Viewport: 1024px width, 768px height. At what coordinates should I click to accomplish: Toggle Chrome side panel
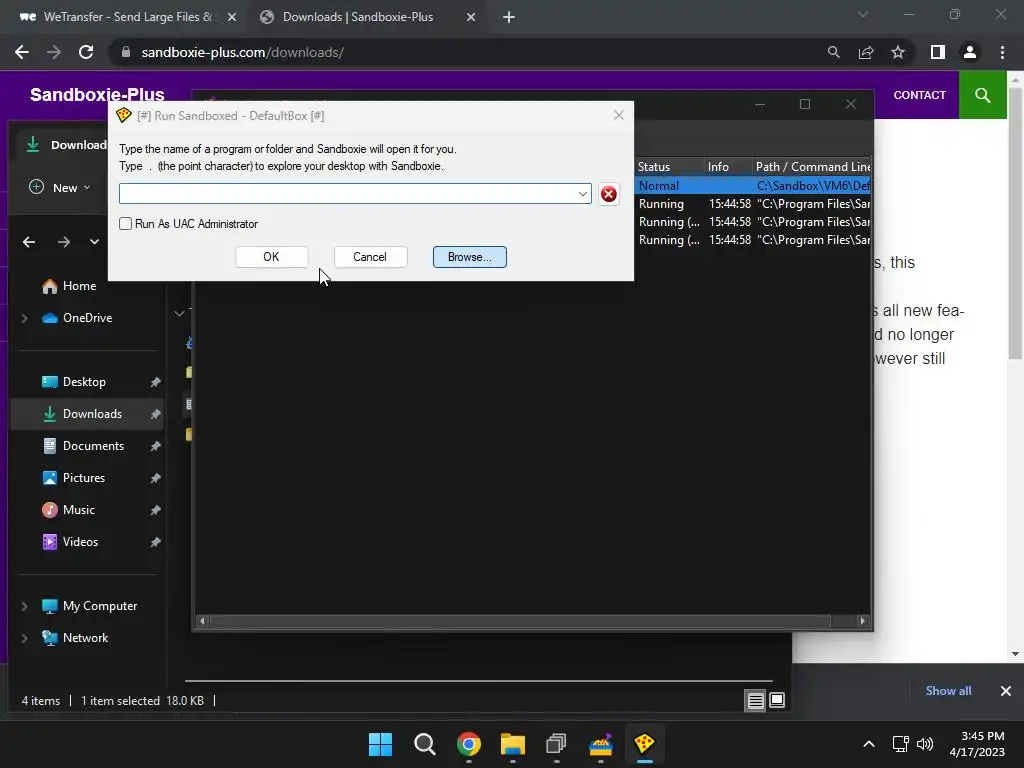click(x=938, y=52)
